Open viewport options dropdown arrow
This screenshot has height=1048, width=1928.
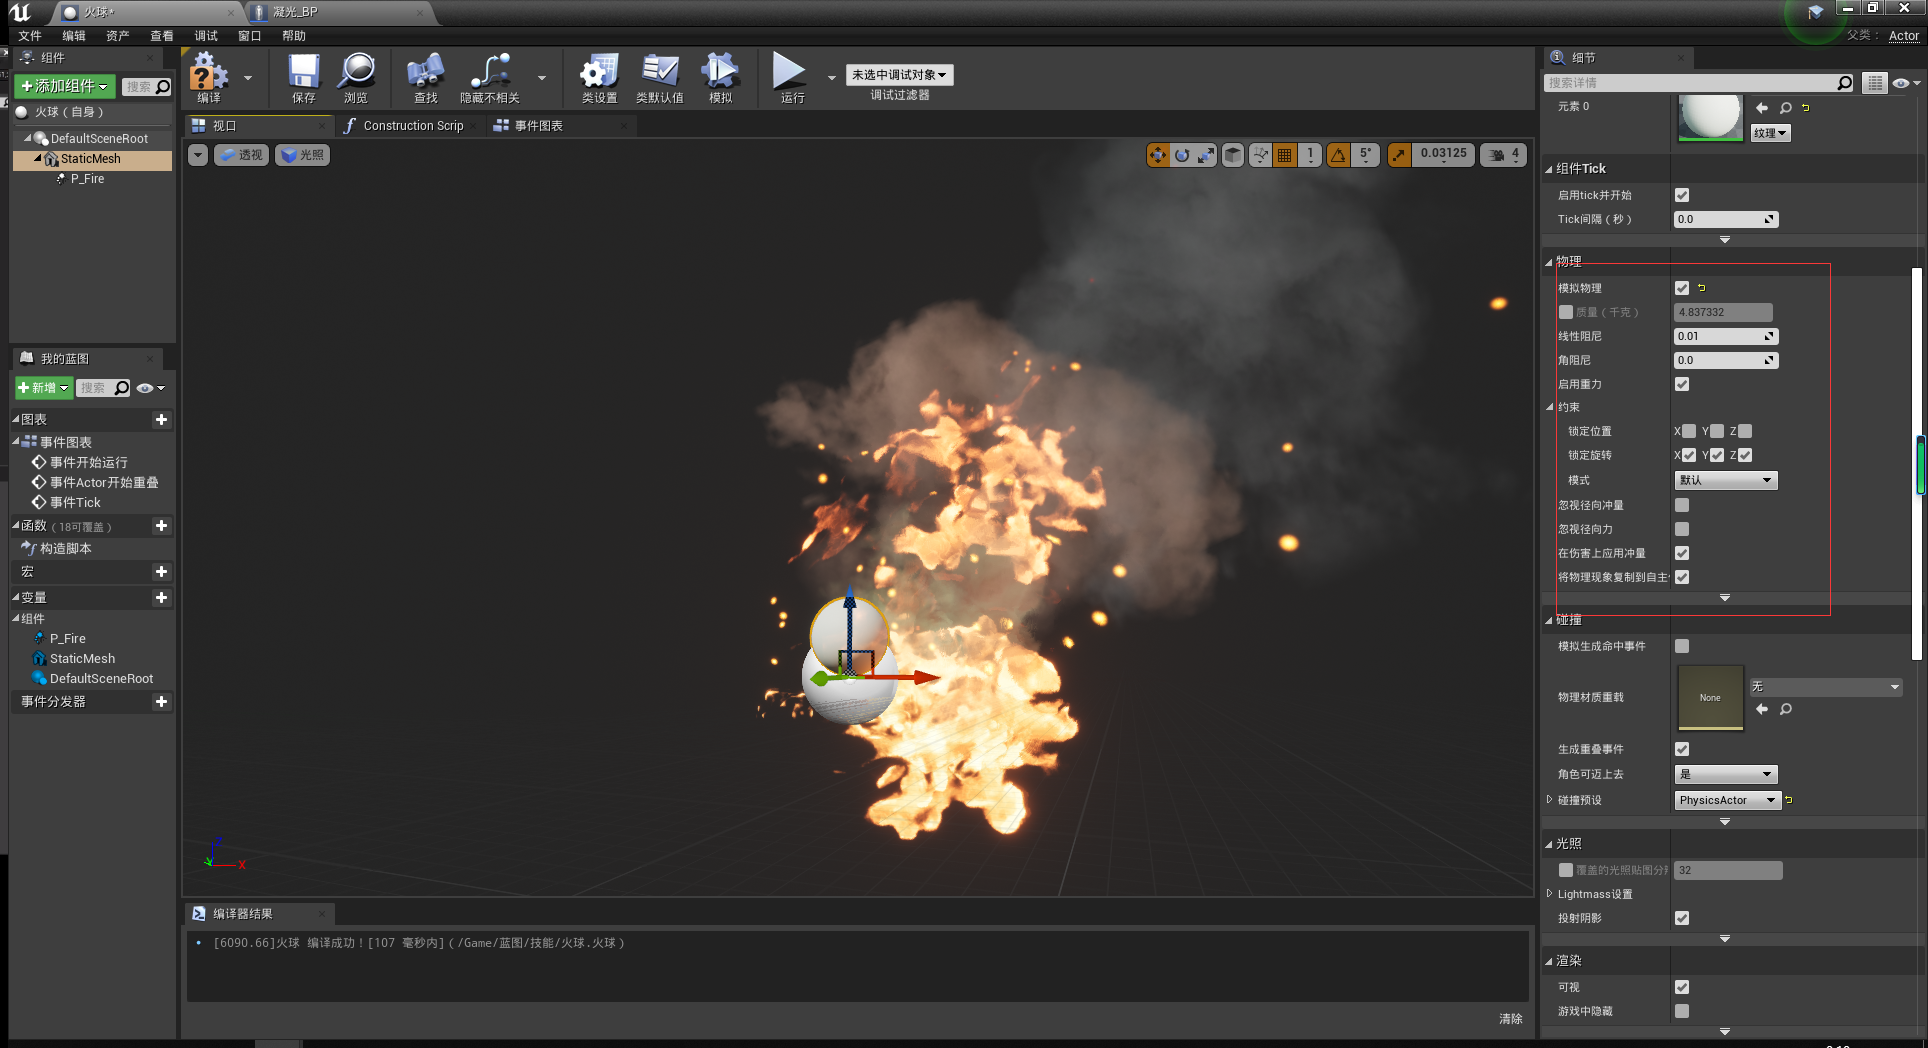click(x=198, y=155)
